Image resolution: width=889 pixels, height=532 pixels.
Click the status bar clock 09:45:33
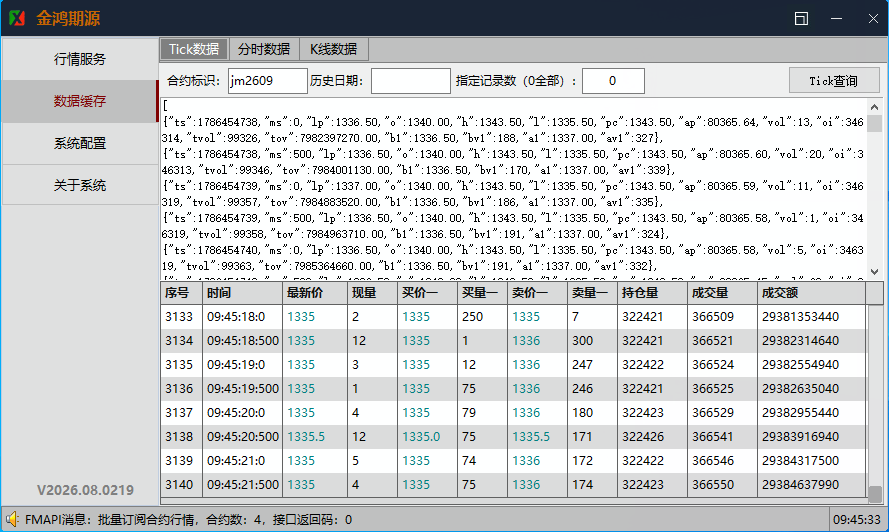point(857,520)
